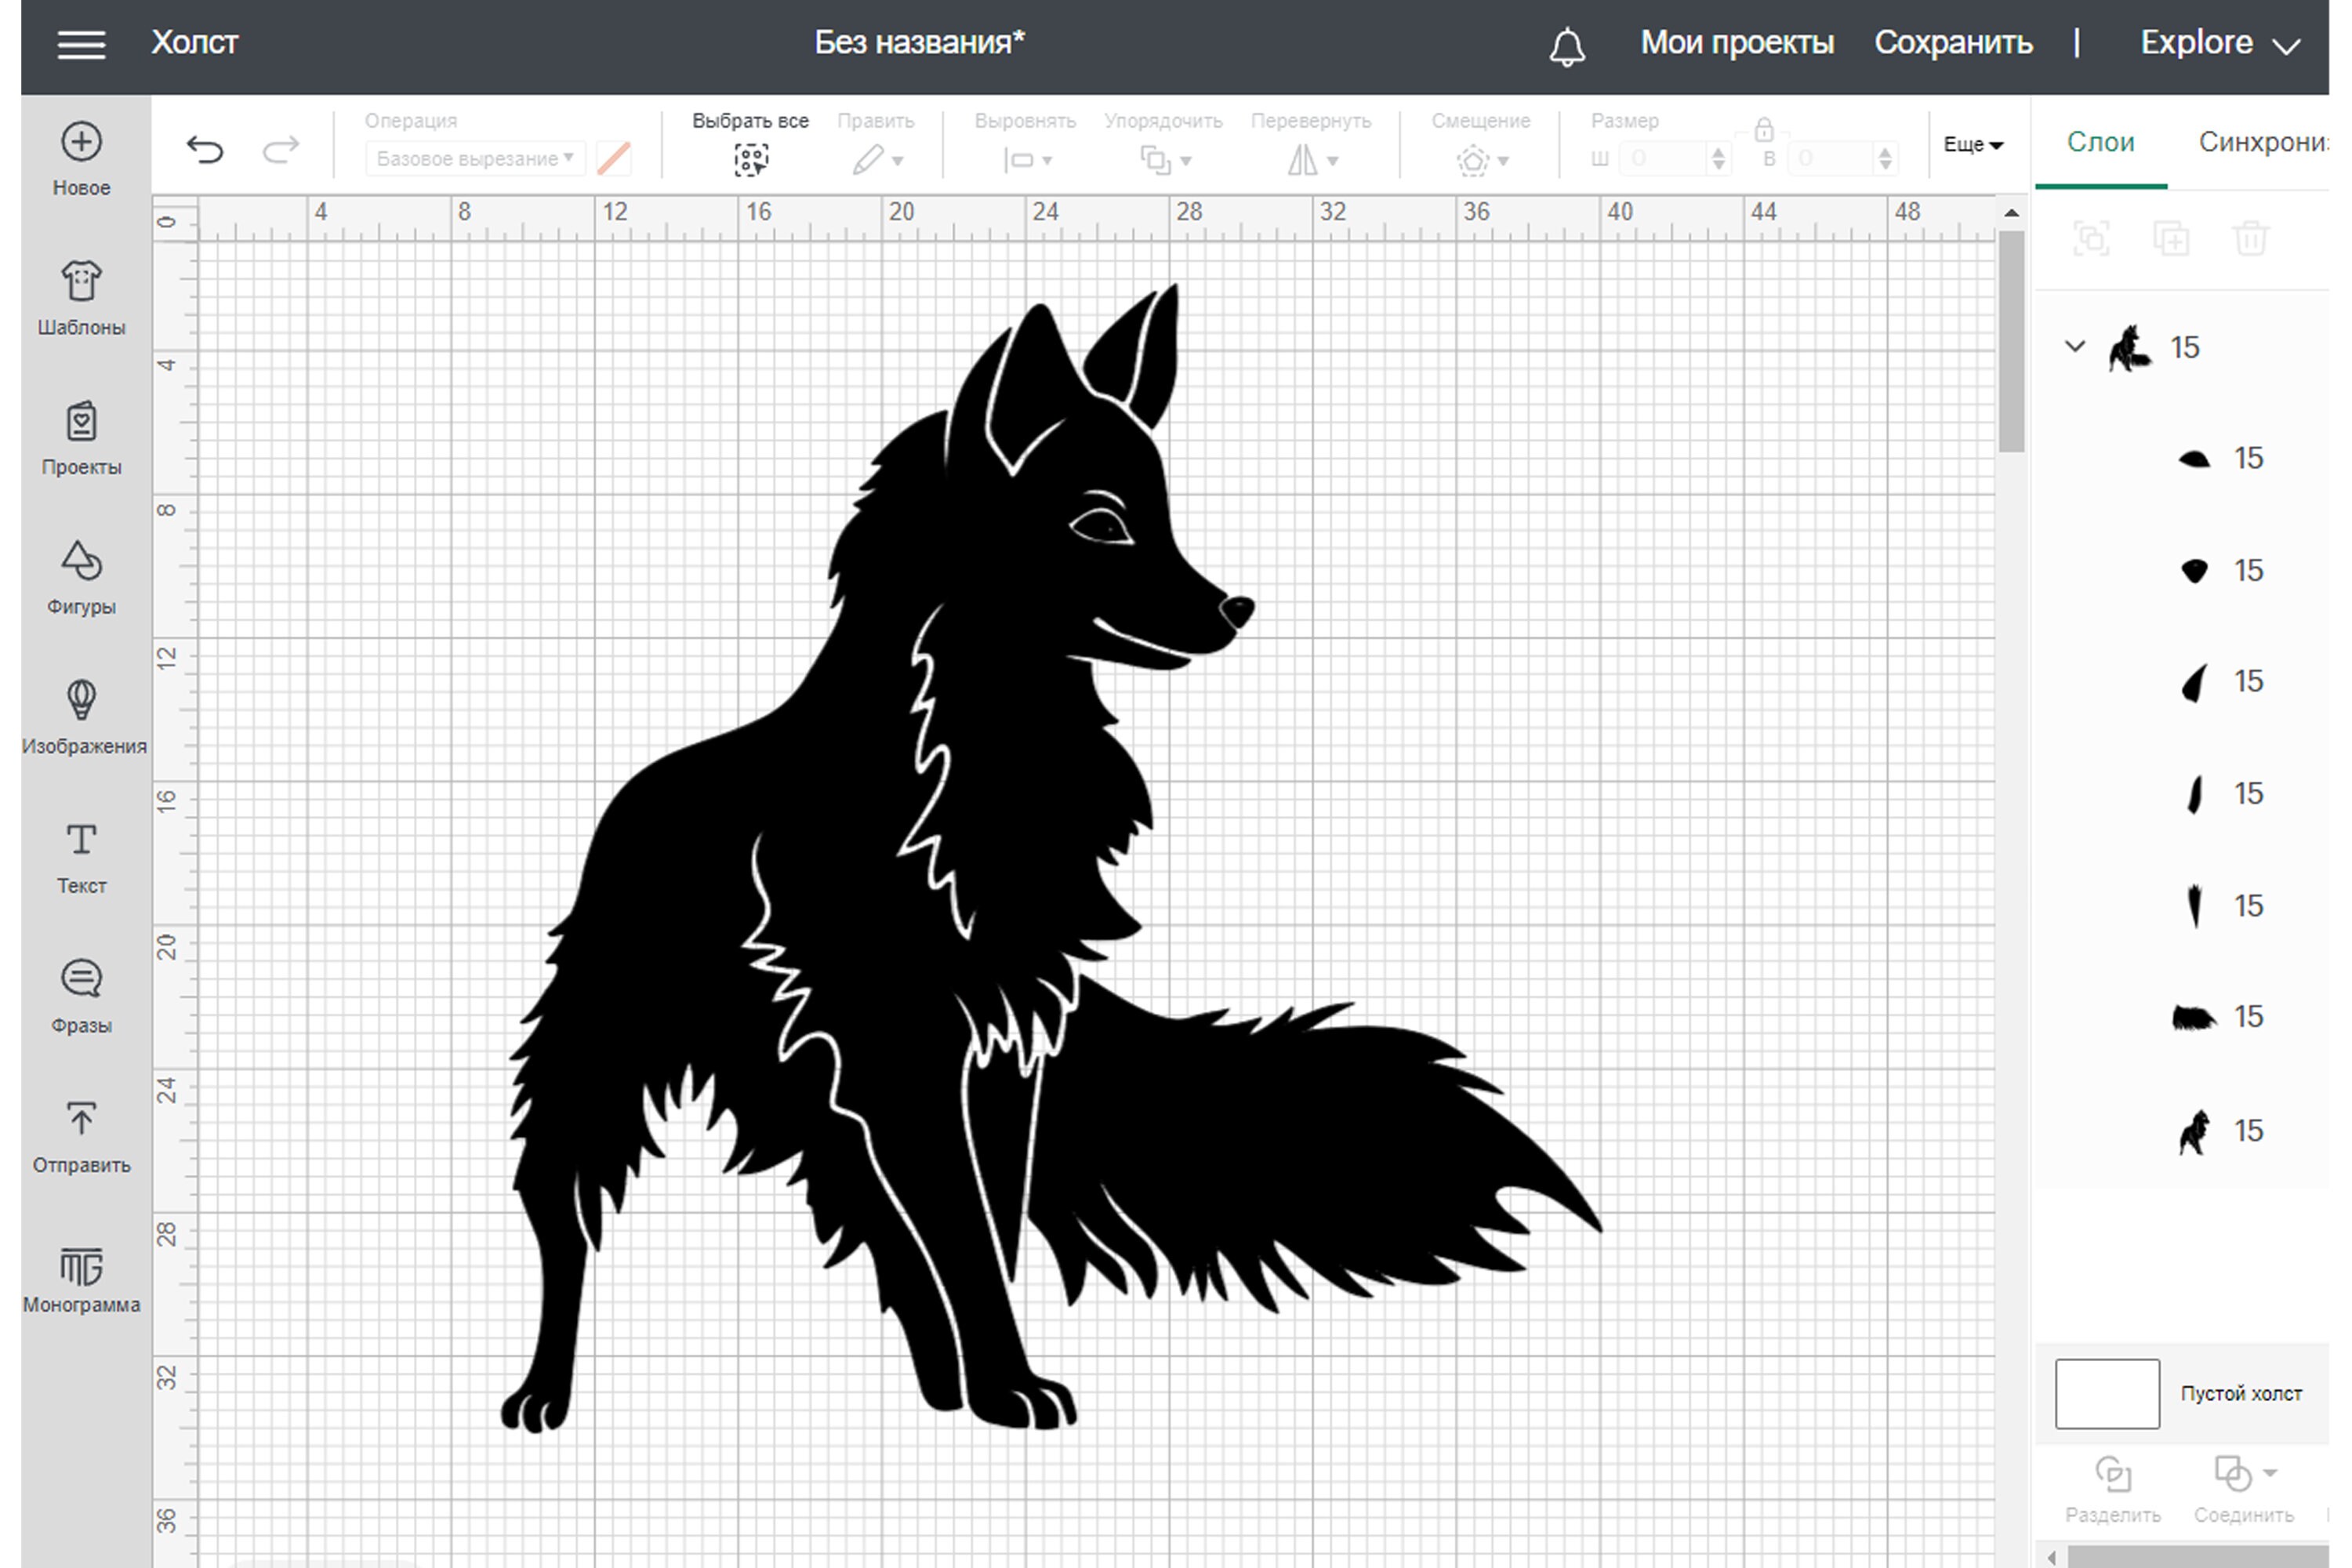This screenshot has width=2352, height=1568.
Task: Click the undo arrow
Action: [205, 148]
